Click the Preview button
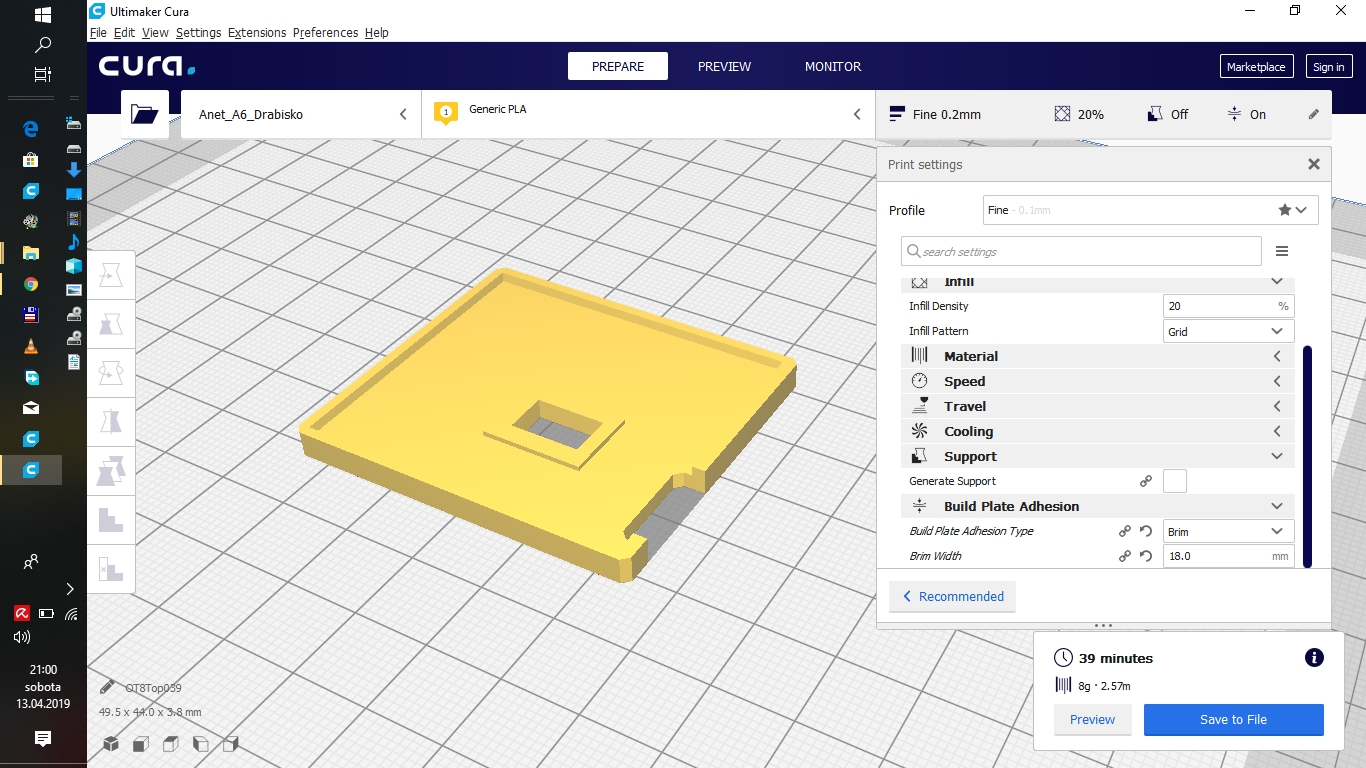 pos(1092,719)
